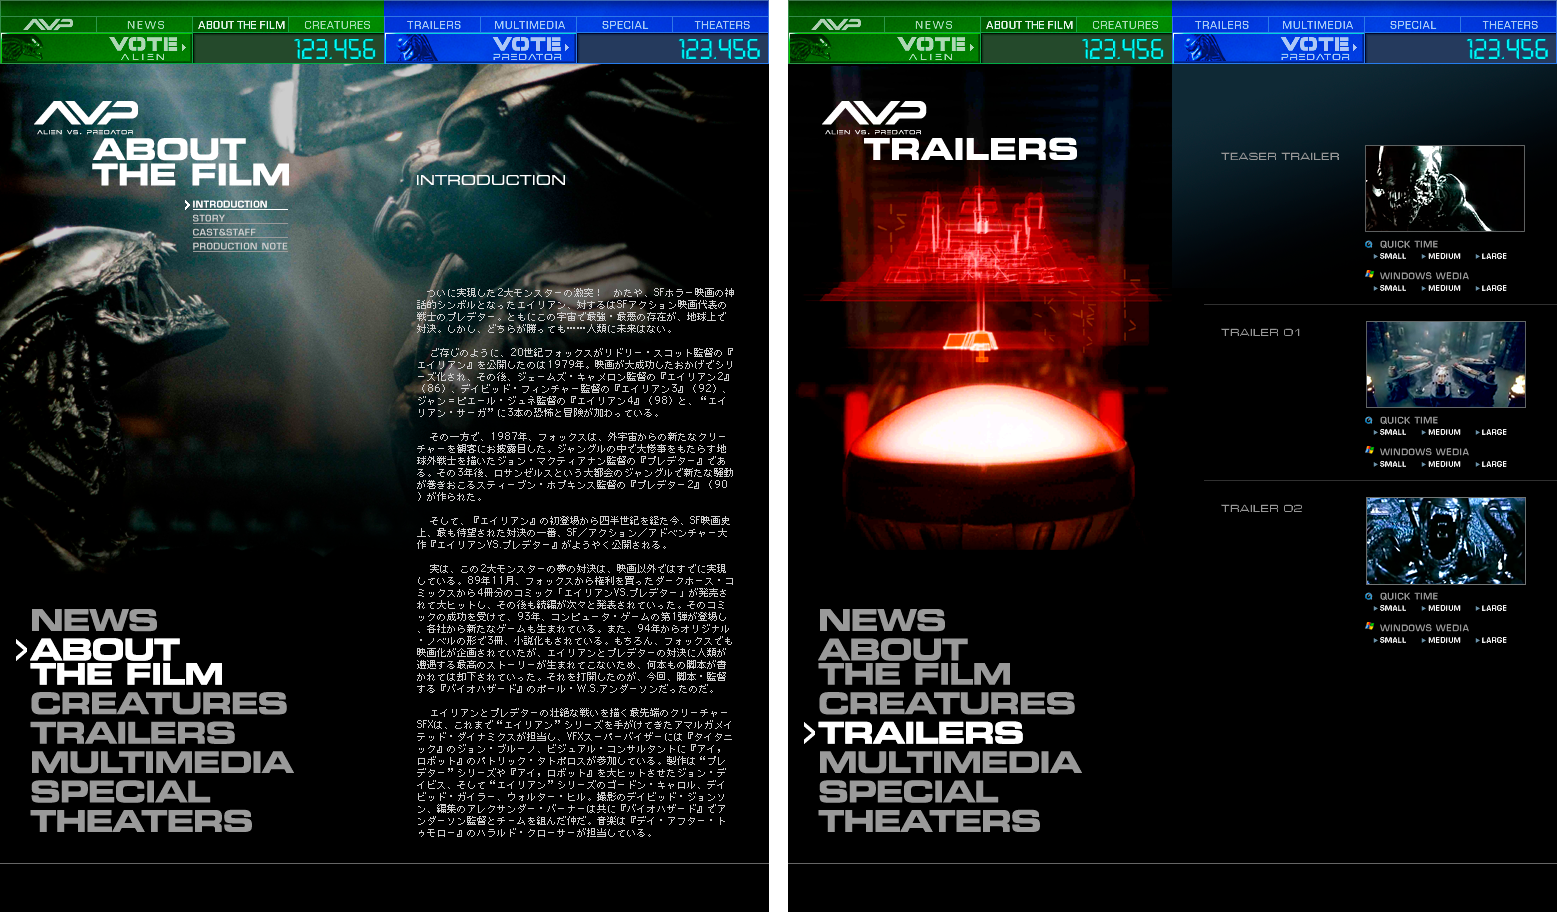Vote for Predator on the right page
The width and height of the screenshot is (1557, 912).
[1318, 48]
